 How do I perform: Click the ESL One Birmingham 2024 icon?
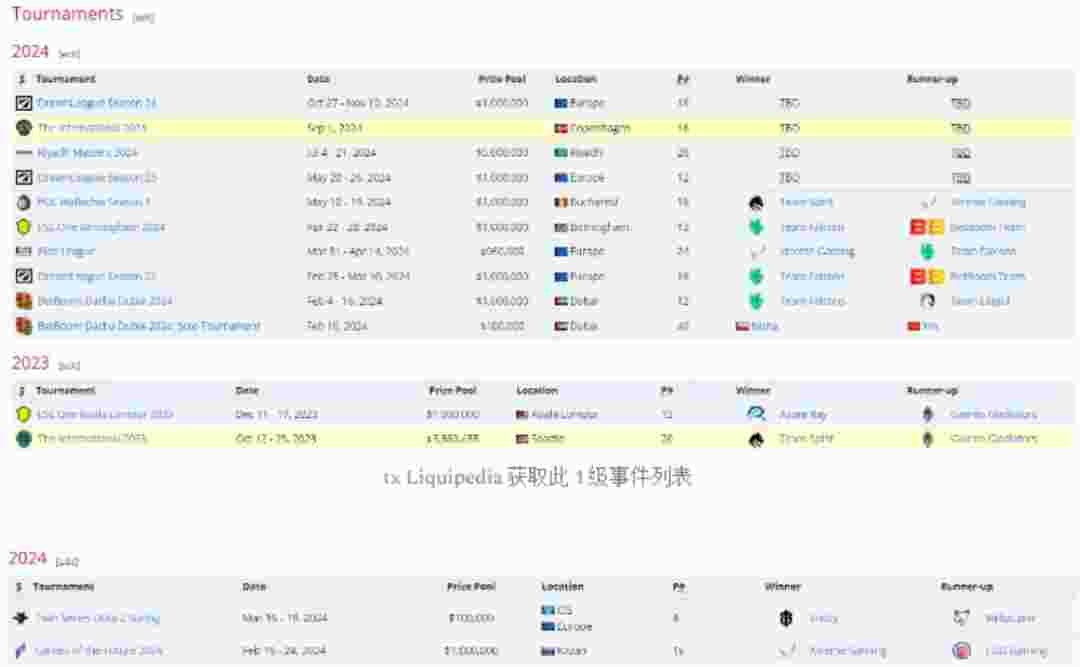pyautogui.click(x=23, y=227)
